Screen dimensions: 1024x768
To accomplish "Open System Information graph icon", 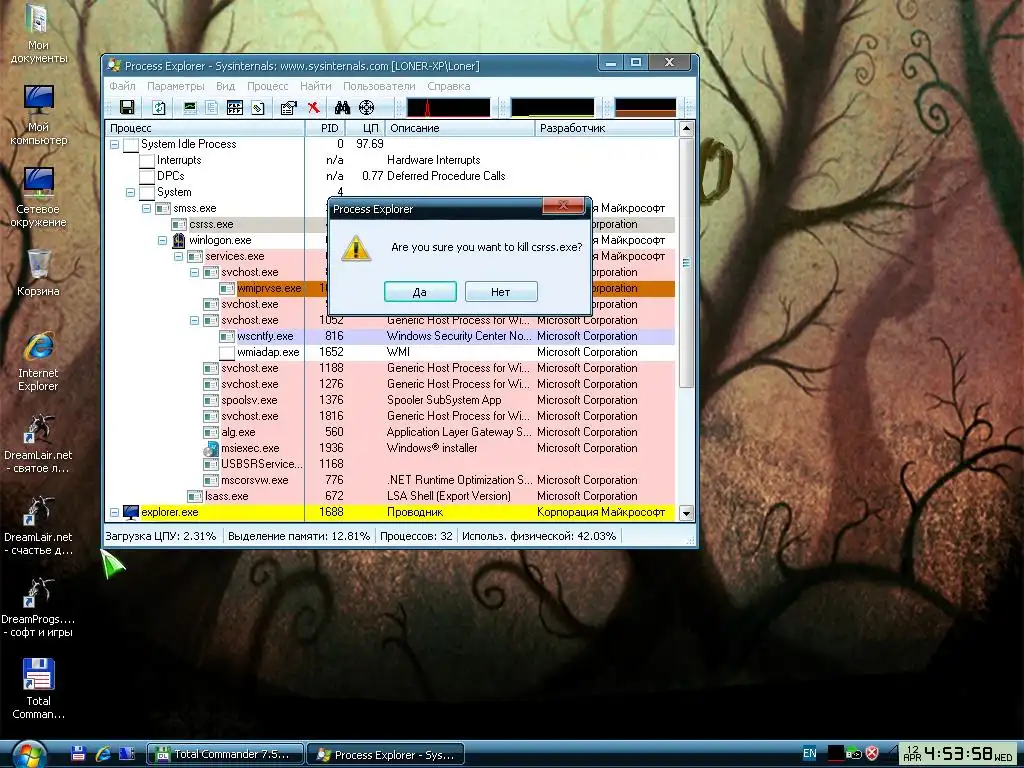I will 190,108.
